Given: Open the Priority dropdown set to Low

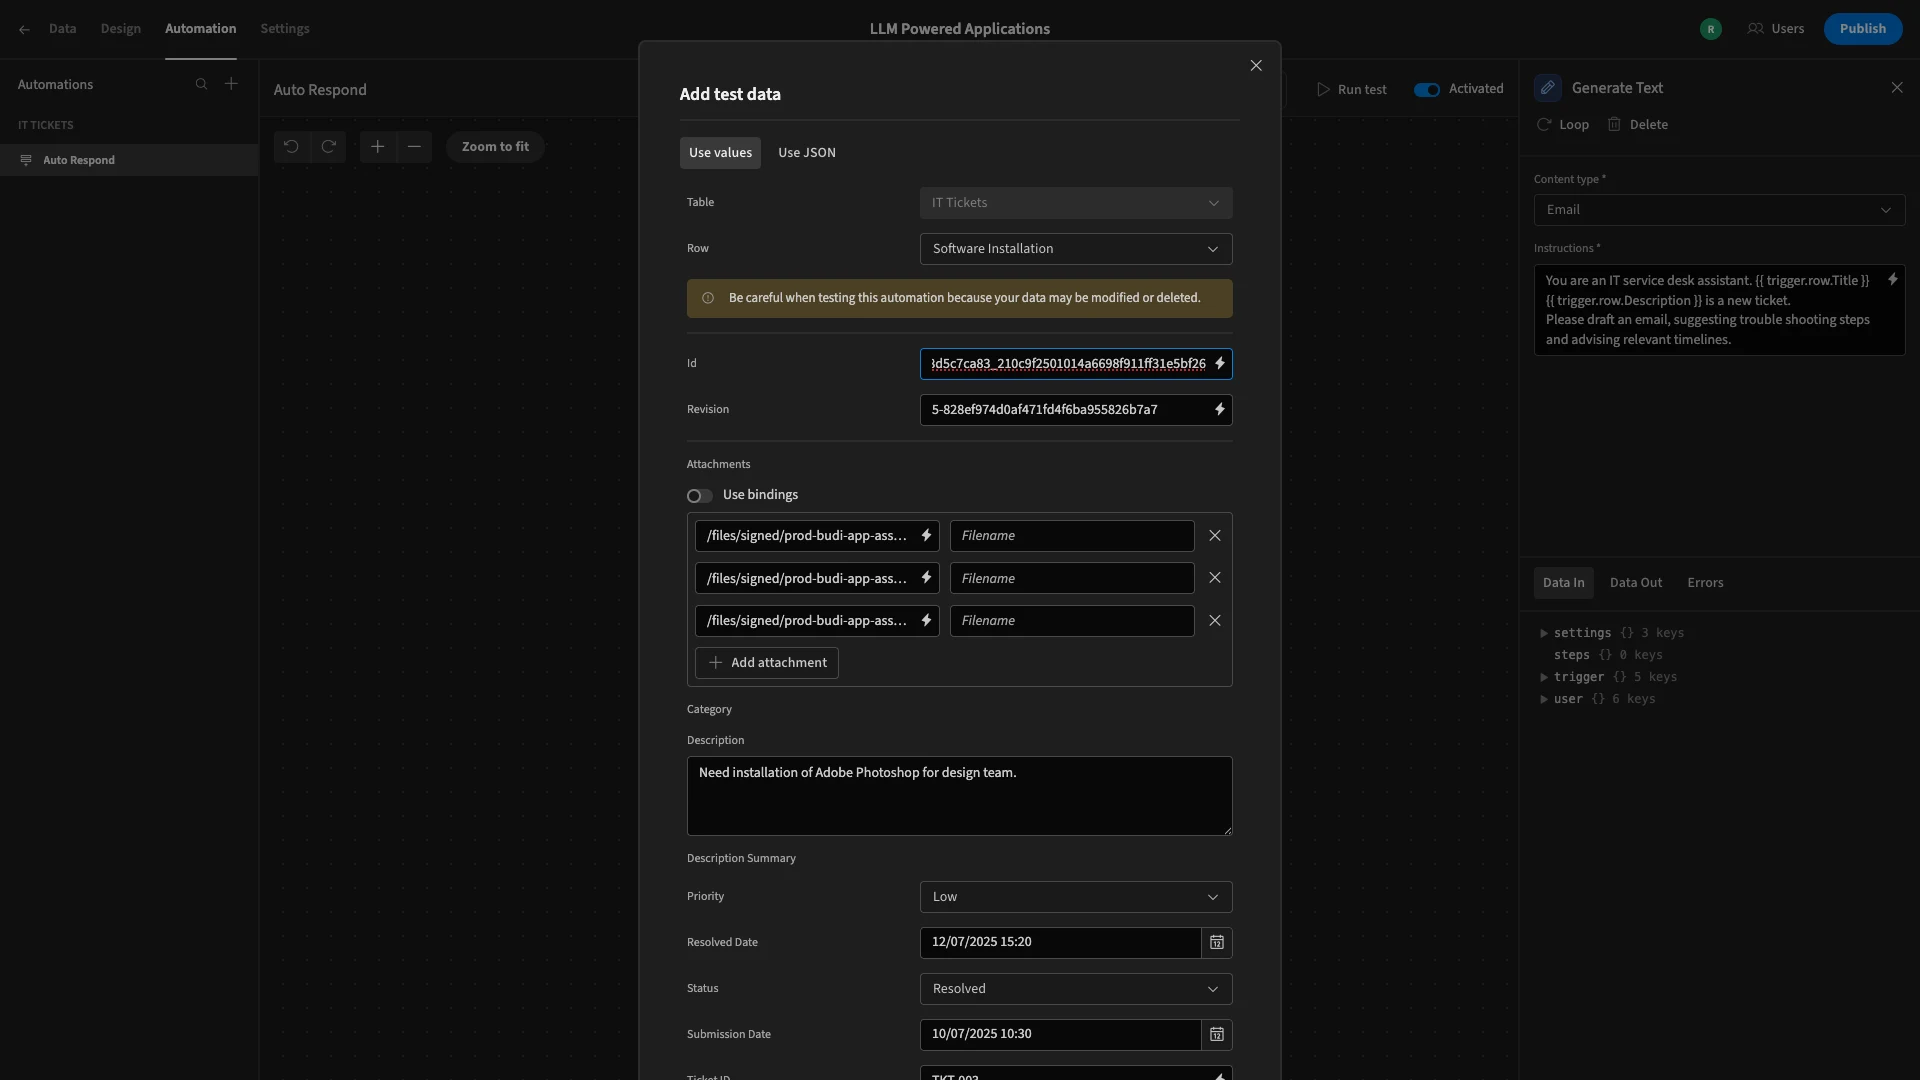Looking at the screenshot, I should click(1076, 897).
